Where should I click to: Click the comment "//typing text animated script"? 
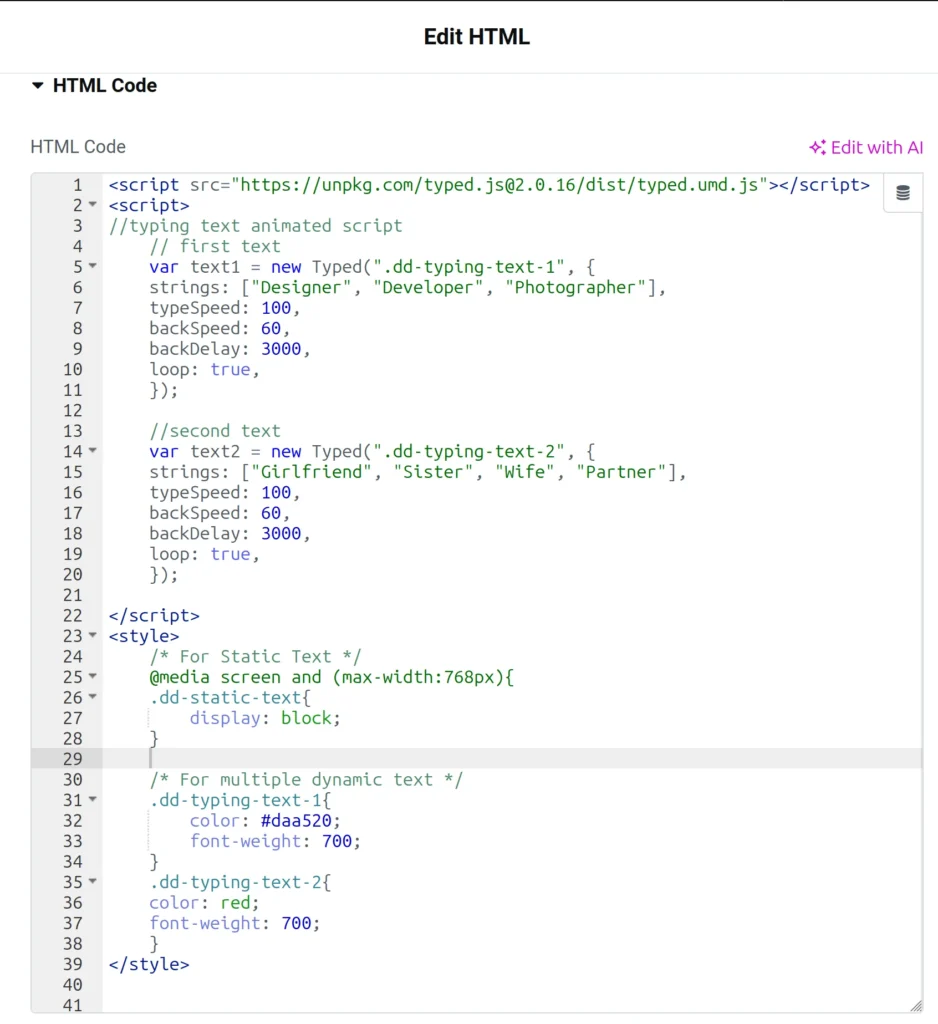tap(255, 226)
